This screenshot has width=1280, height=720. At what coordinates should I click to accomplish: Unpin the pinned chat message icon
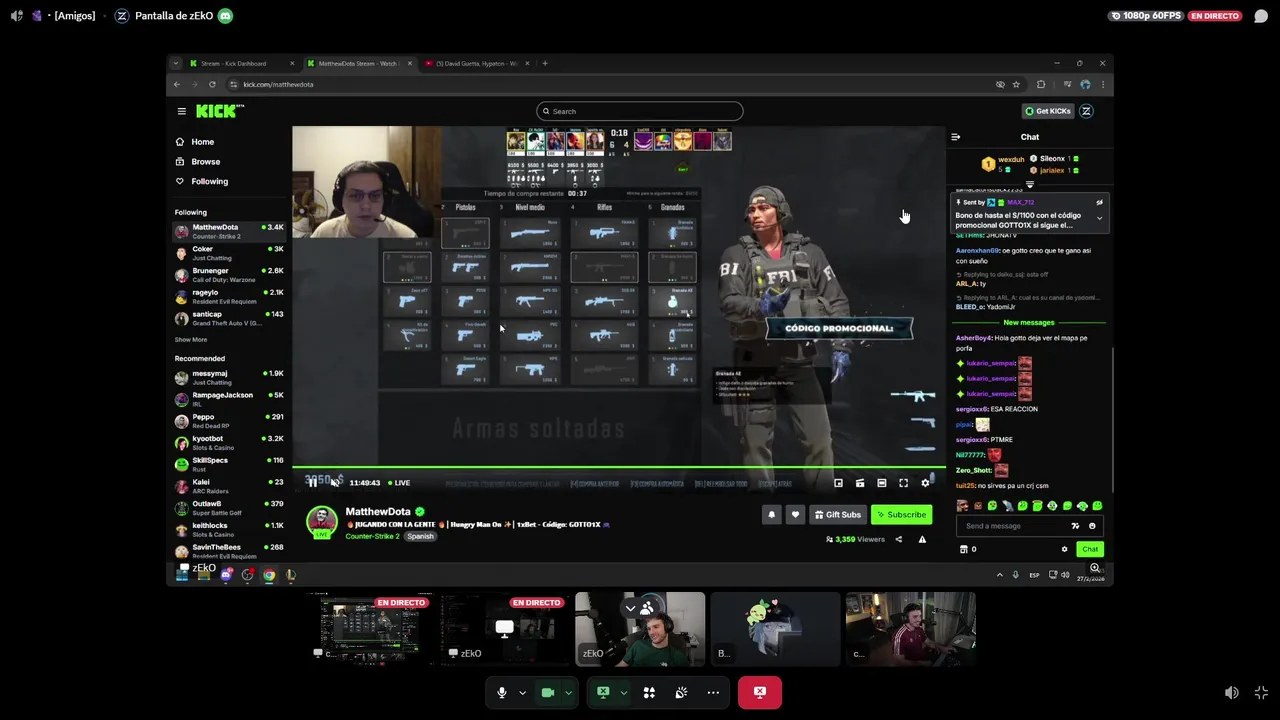(x=1099, y=202)
